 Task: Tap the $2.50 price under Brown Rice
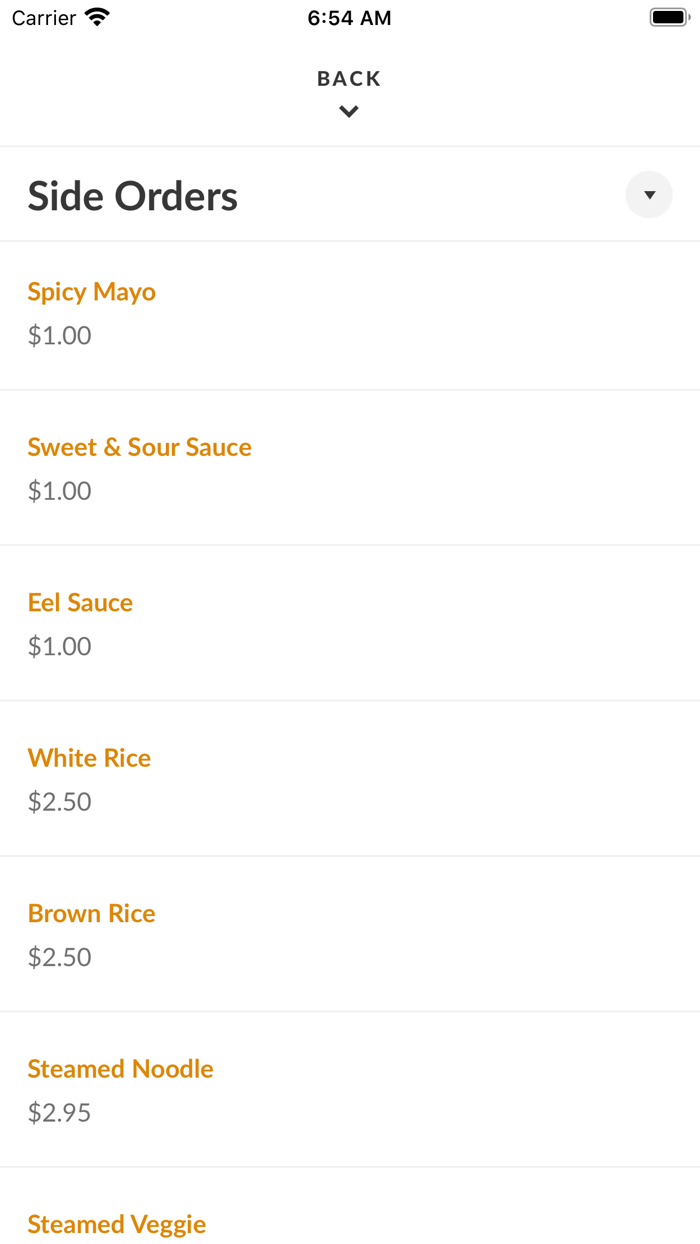(x=60, y=957)
